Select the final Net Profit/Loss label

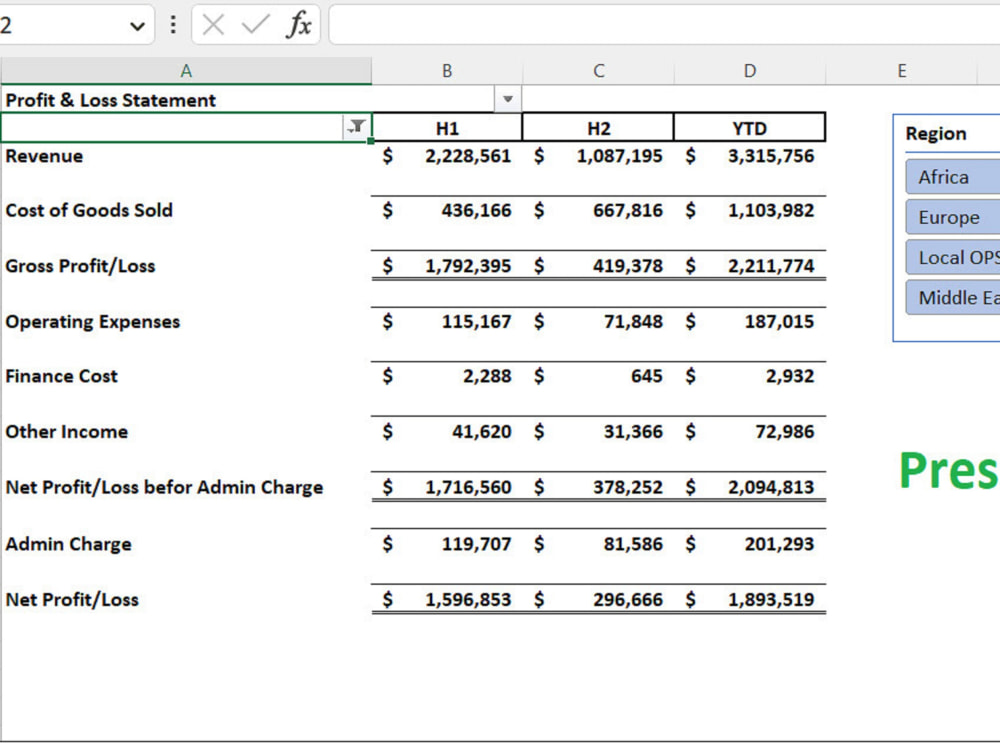[72, 600]
